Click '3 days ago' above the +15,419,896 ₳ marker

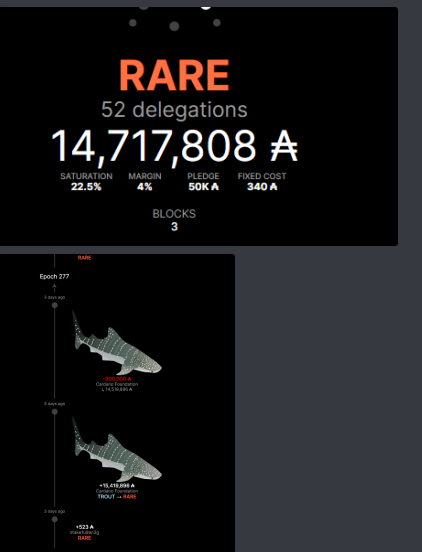pyautogui.click(x=55, y=404)
